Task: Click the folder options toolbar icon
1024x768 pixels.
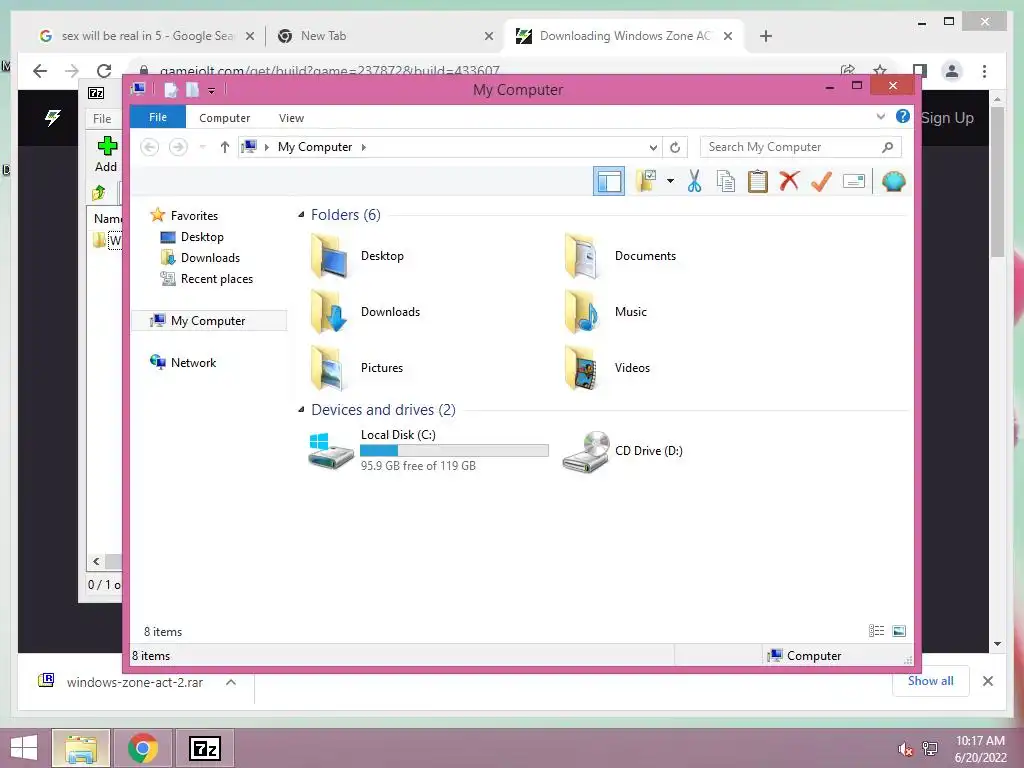Action: point(645,181)
